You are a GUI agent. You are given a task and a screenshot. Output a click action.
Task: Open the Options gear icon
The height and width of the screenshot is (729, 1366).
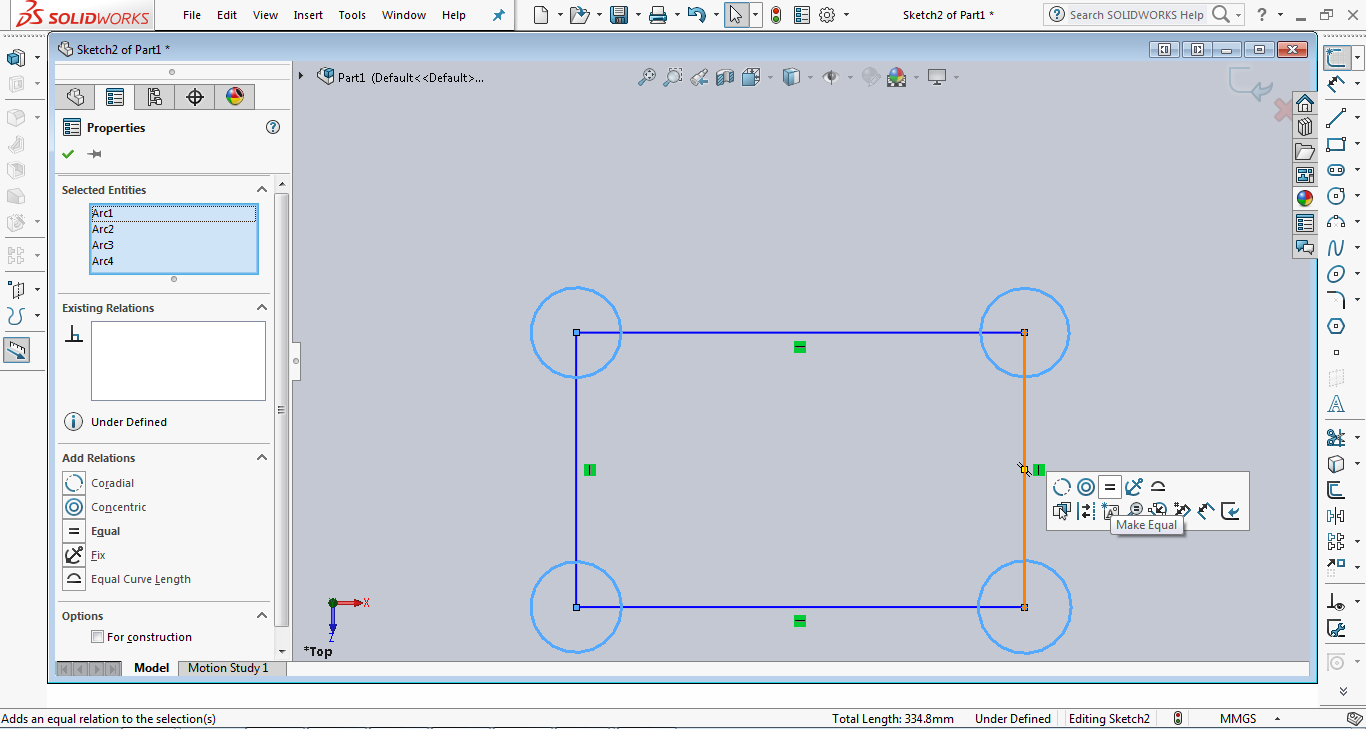coord(827,15)
